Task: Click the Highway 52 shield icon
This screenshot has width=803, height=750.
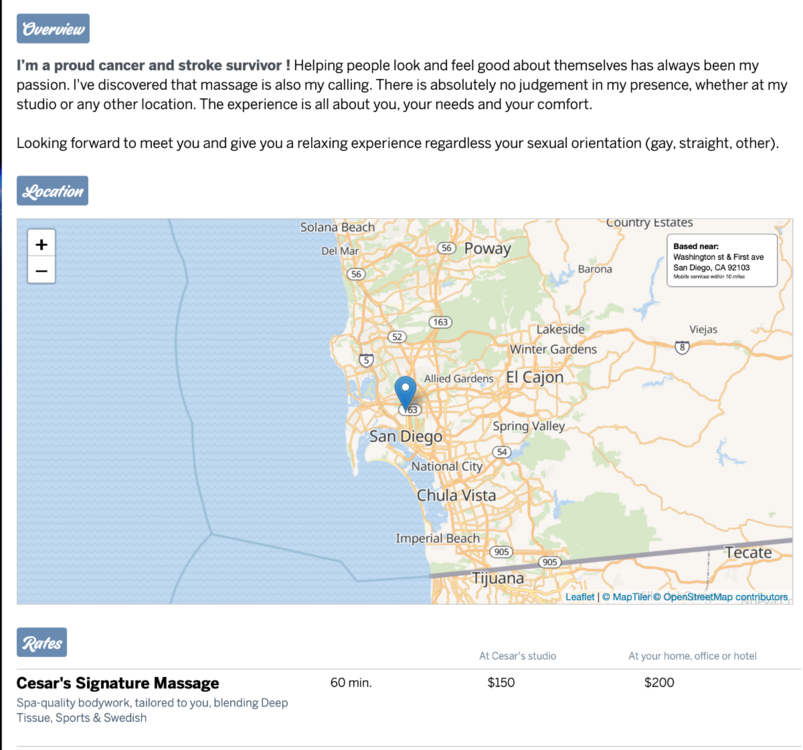Action: 397,337
